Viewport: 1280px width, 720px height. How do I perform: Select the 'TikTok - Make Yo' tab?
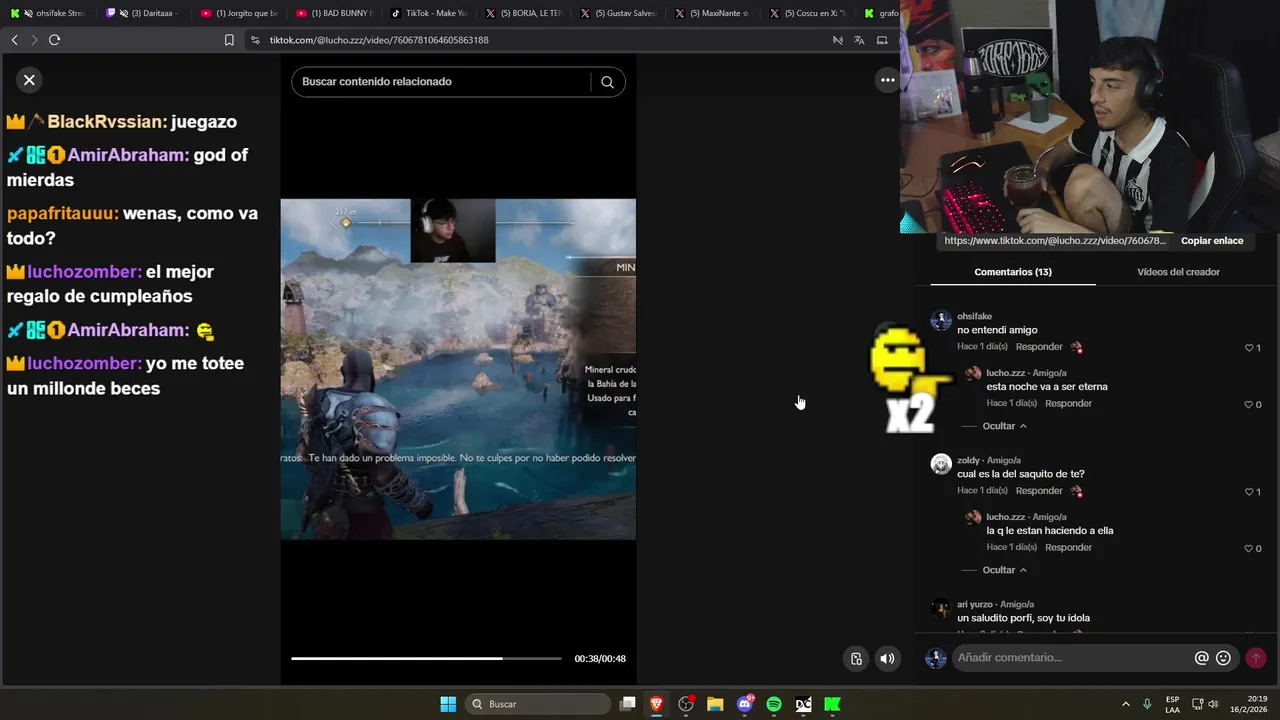[429, 13]
